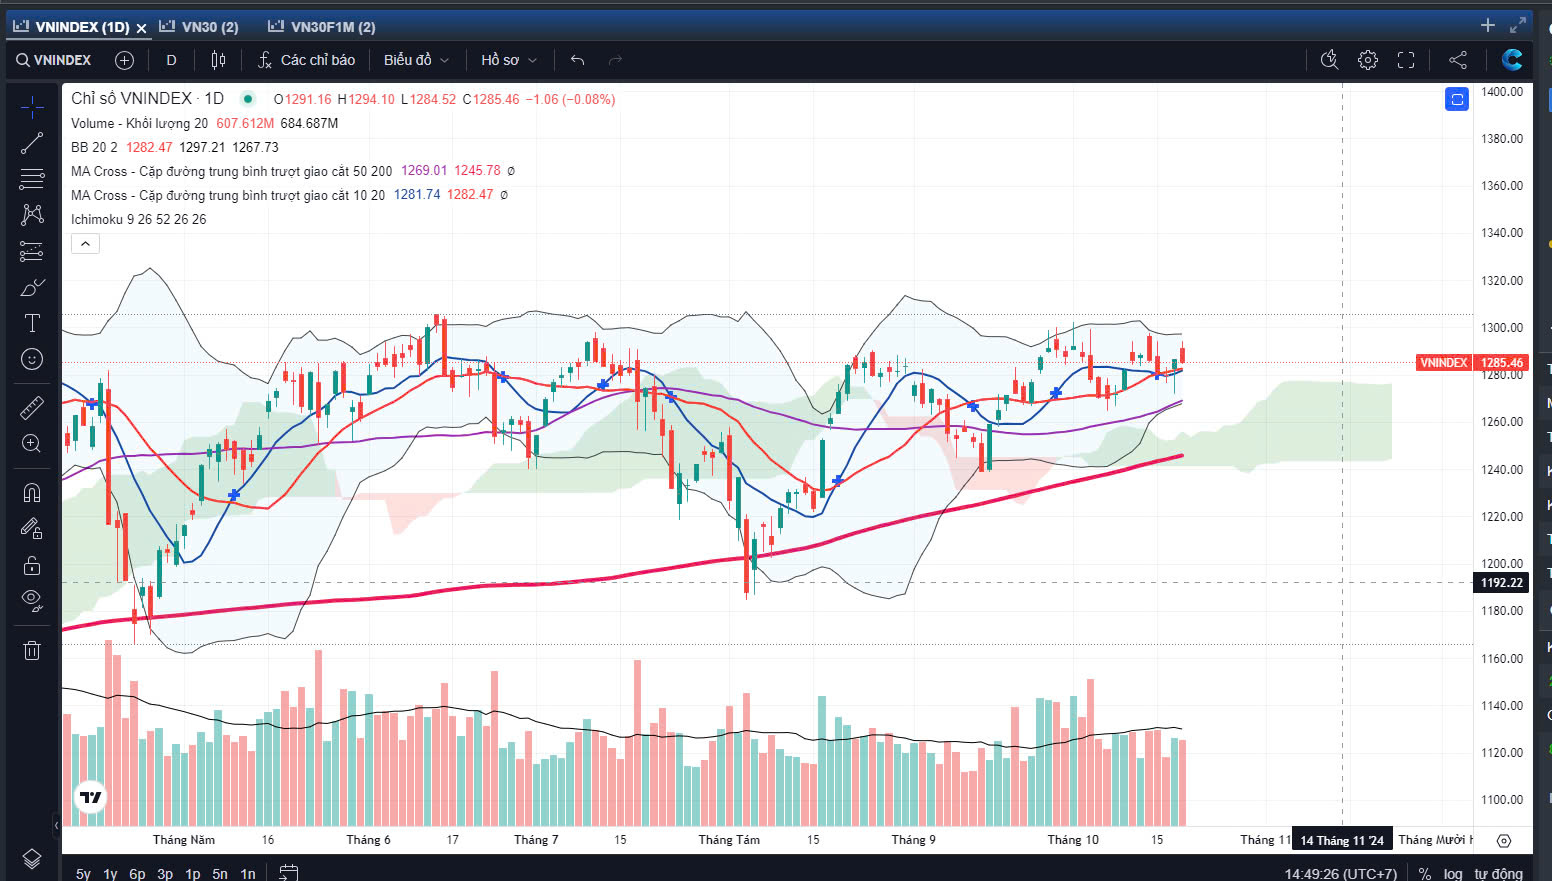Set the date range to 1n

click(247, 874)
